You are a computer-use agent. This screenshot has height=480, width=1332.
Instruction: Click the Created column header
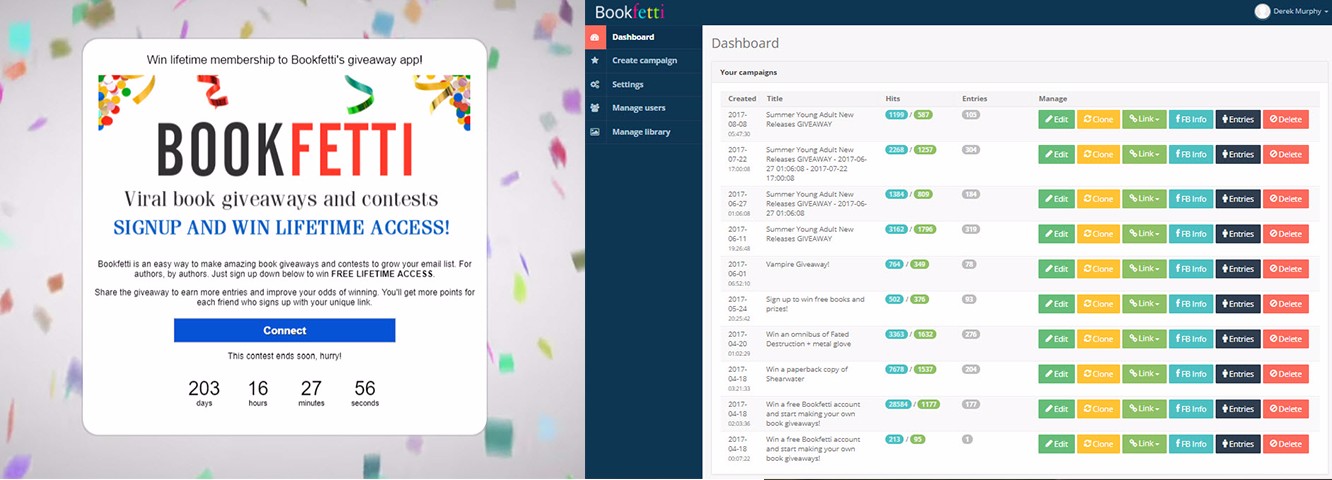click(x=742, y=99)
